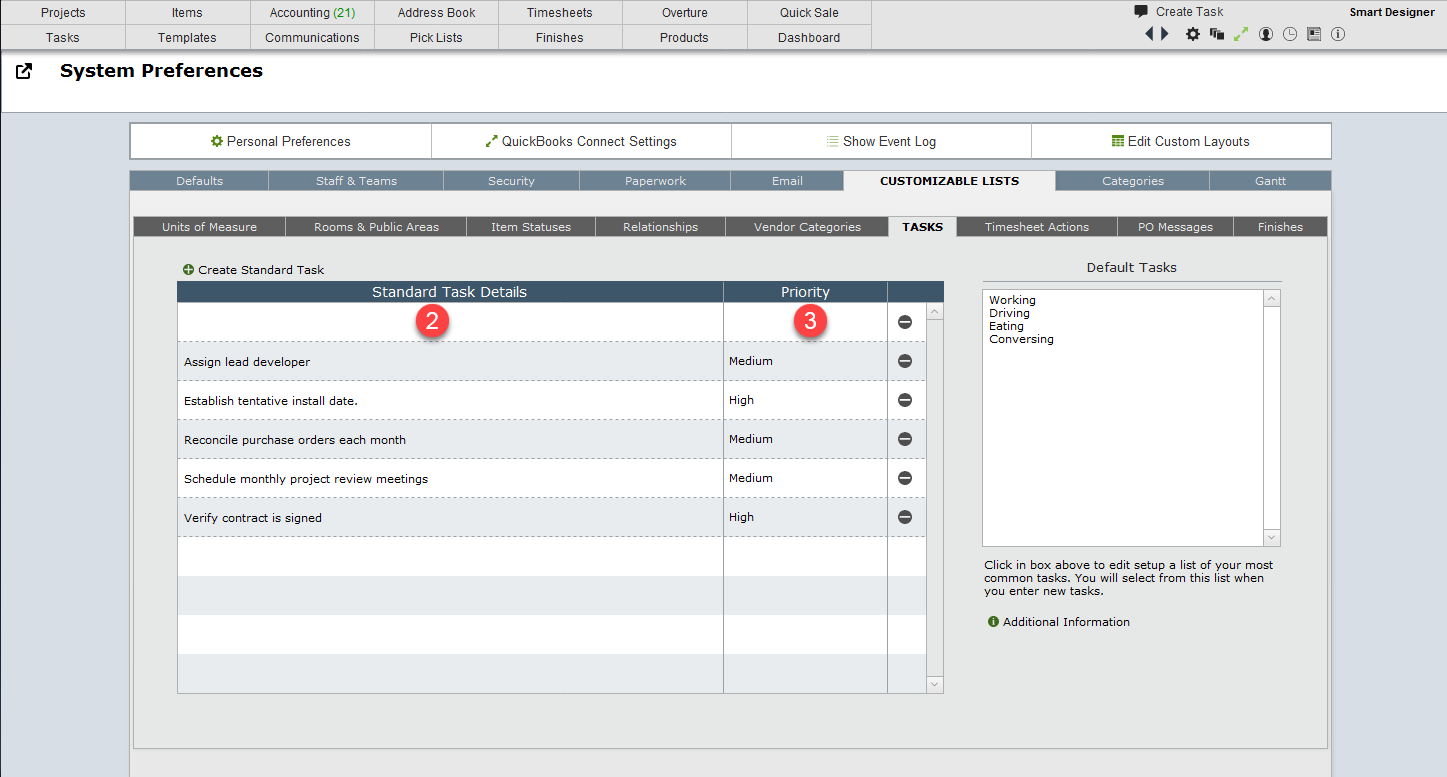Open the Personal Preferences button
Screen dimensions: 1447x777
281,141
